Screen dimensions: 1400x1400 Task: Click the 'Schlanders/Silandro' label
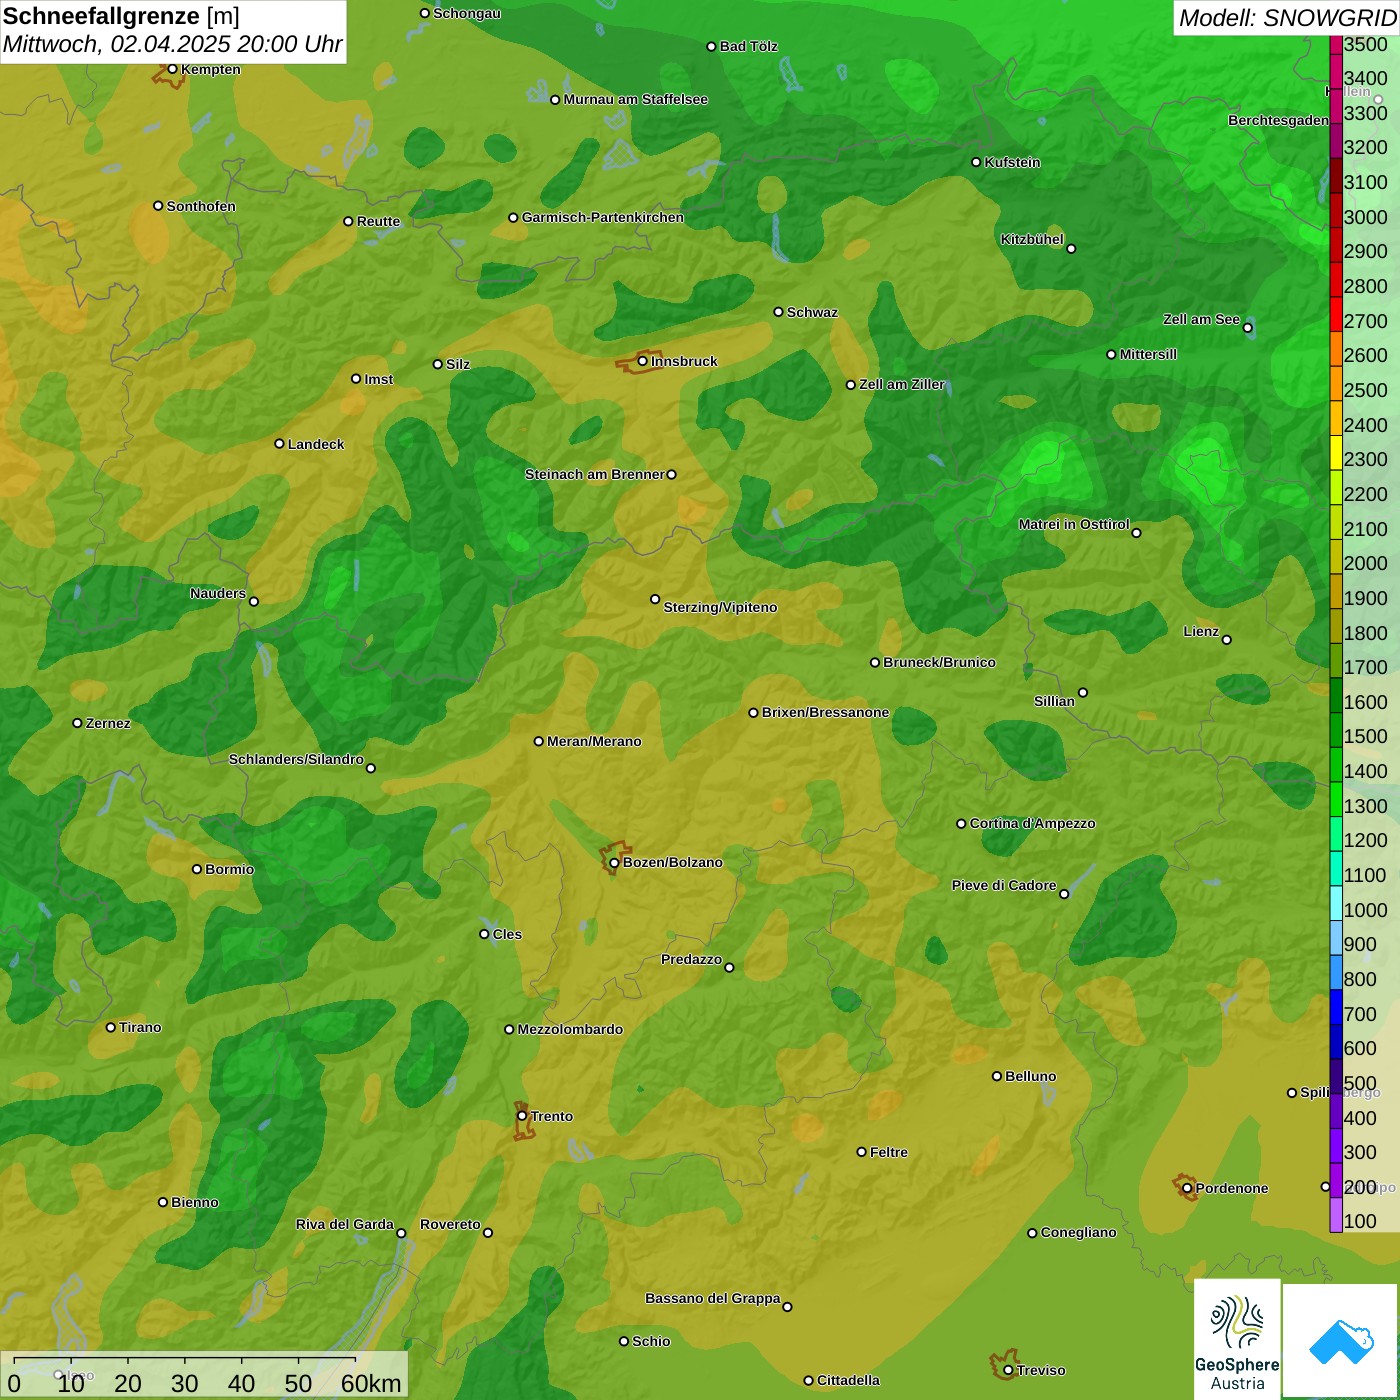[296, 759]
